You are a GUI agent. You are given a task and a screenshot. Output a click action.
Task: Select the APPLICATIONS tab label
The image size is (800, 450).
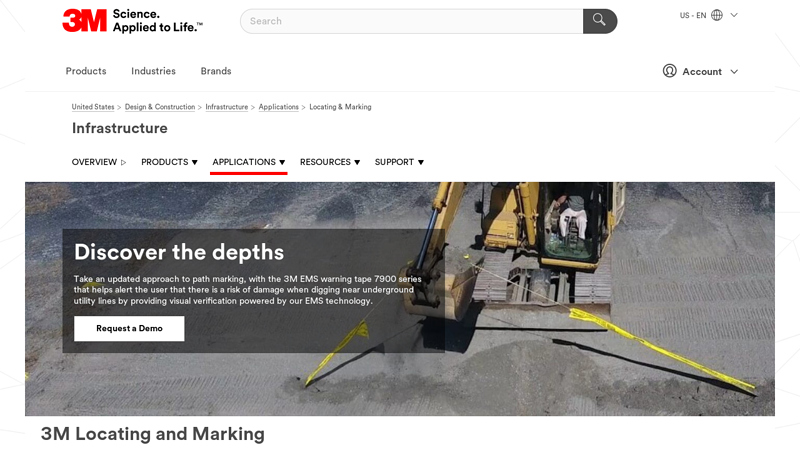point(244,162)
